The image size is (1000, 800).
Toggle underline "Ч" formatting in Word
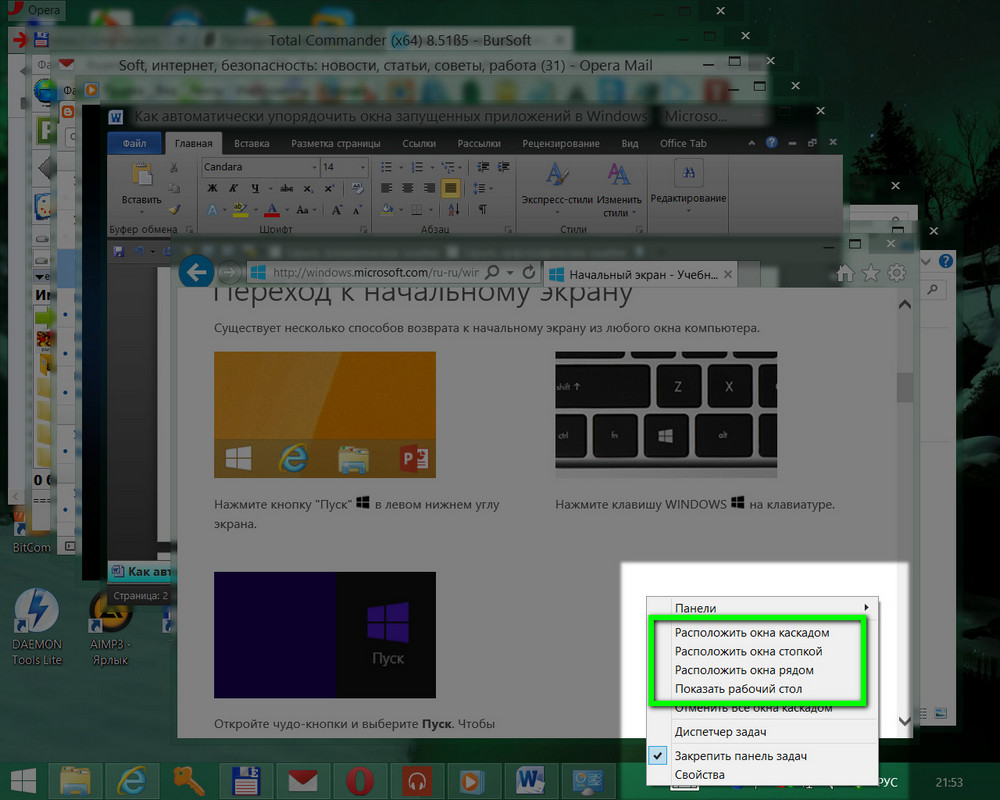point(255,188)
